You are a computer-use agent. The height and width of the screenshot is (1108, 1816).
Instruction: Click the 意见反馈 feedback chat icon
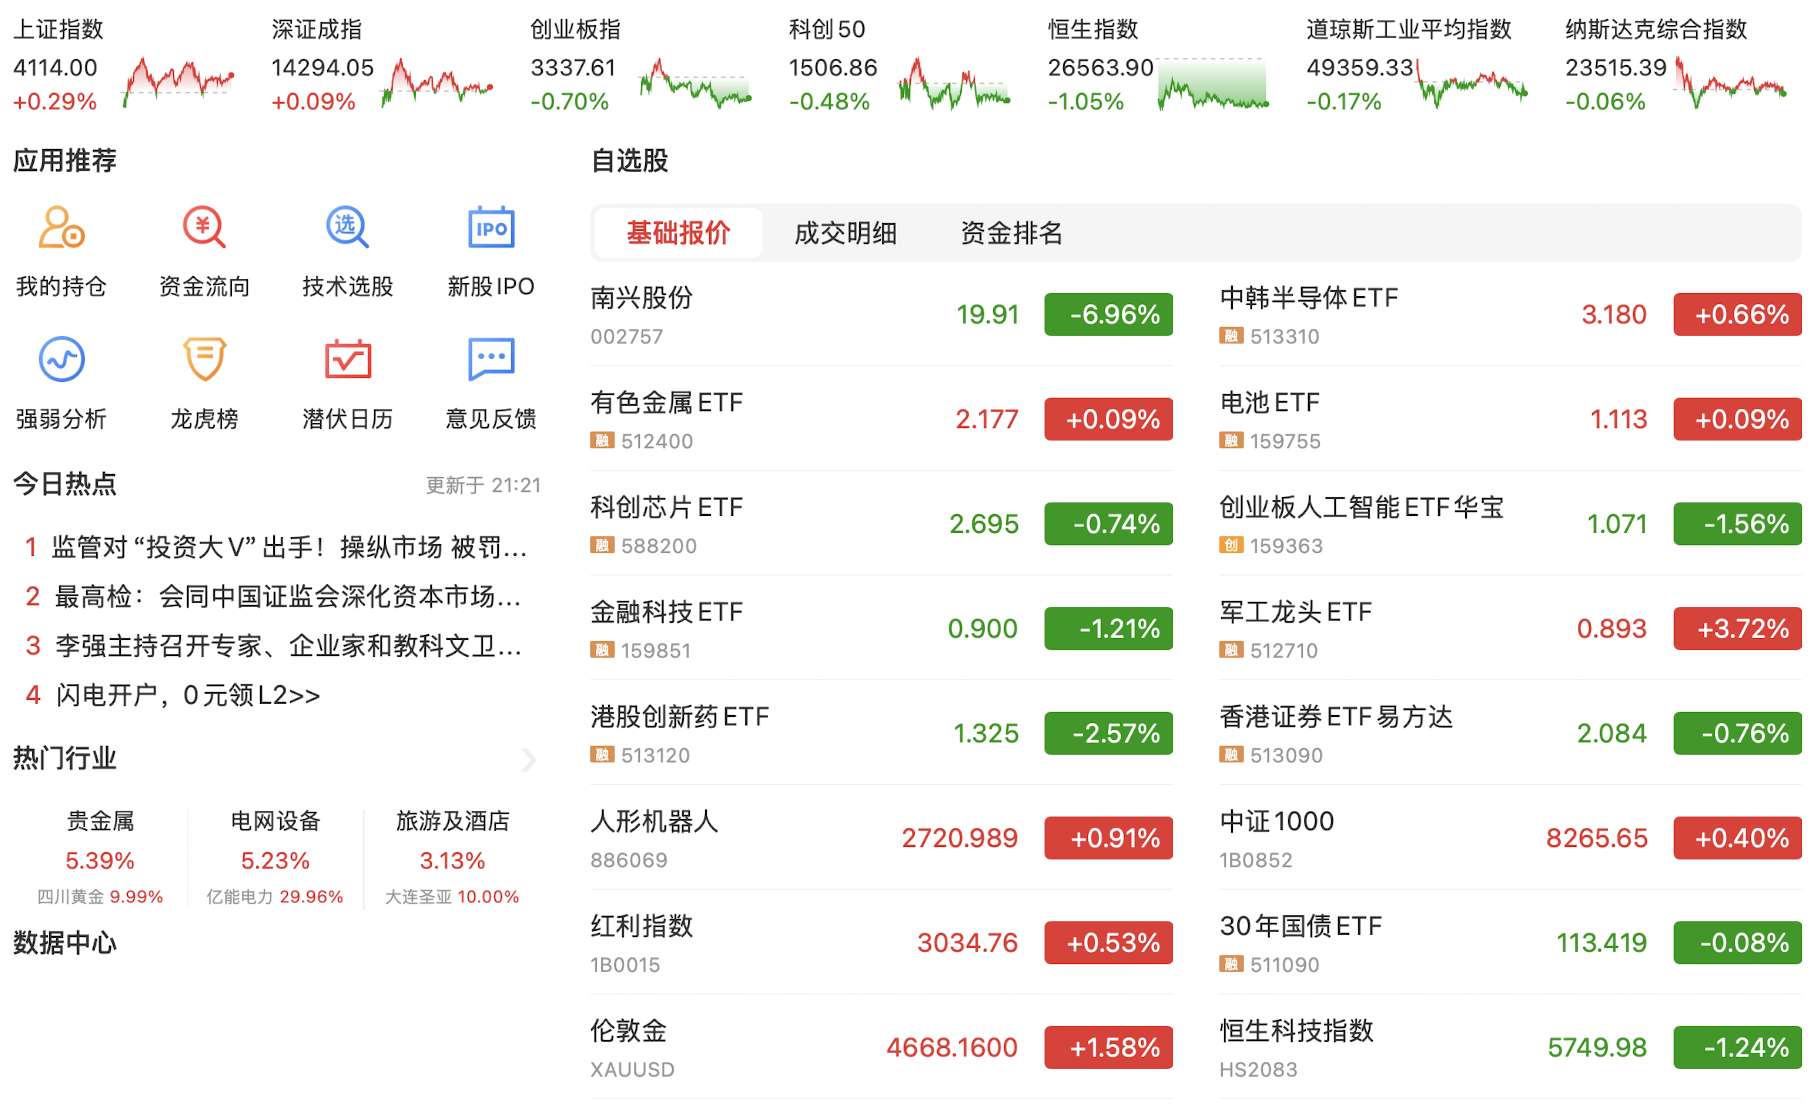coord(490,360)
